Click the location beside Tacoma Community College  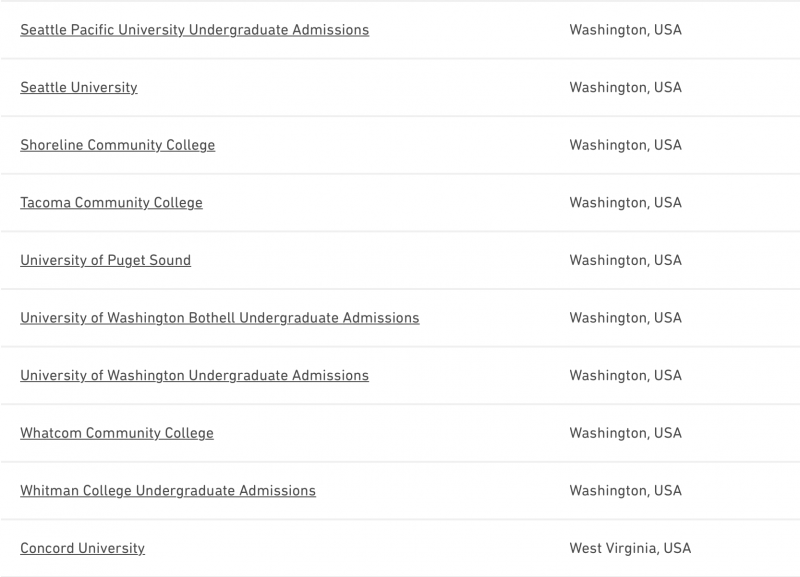625,203
